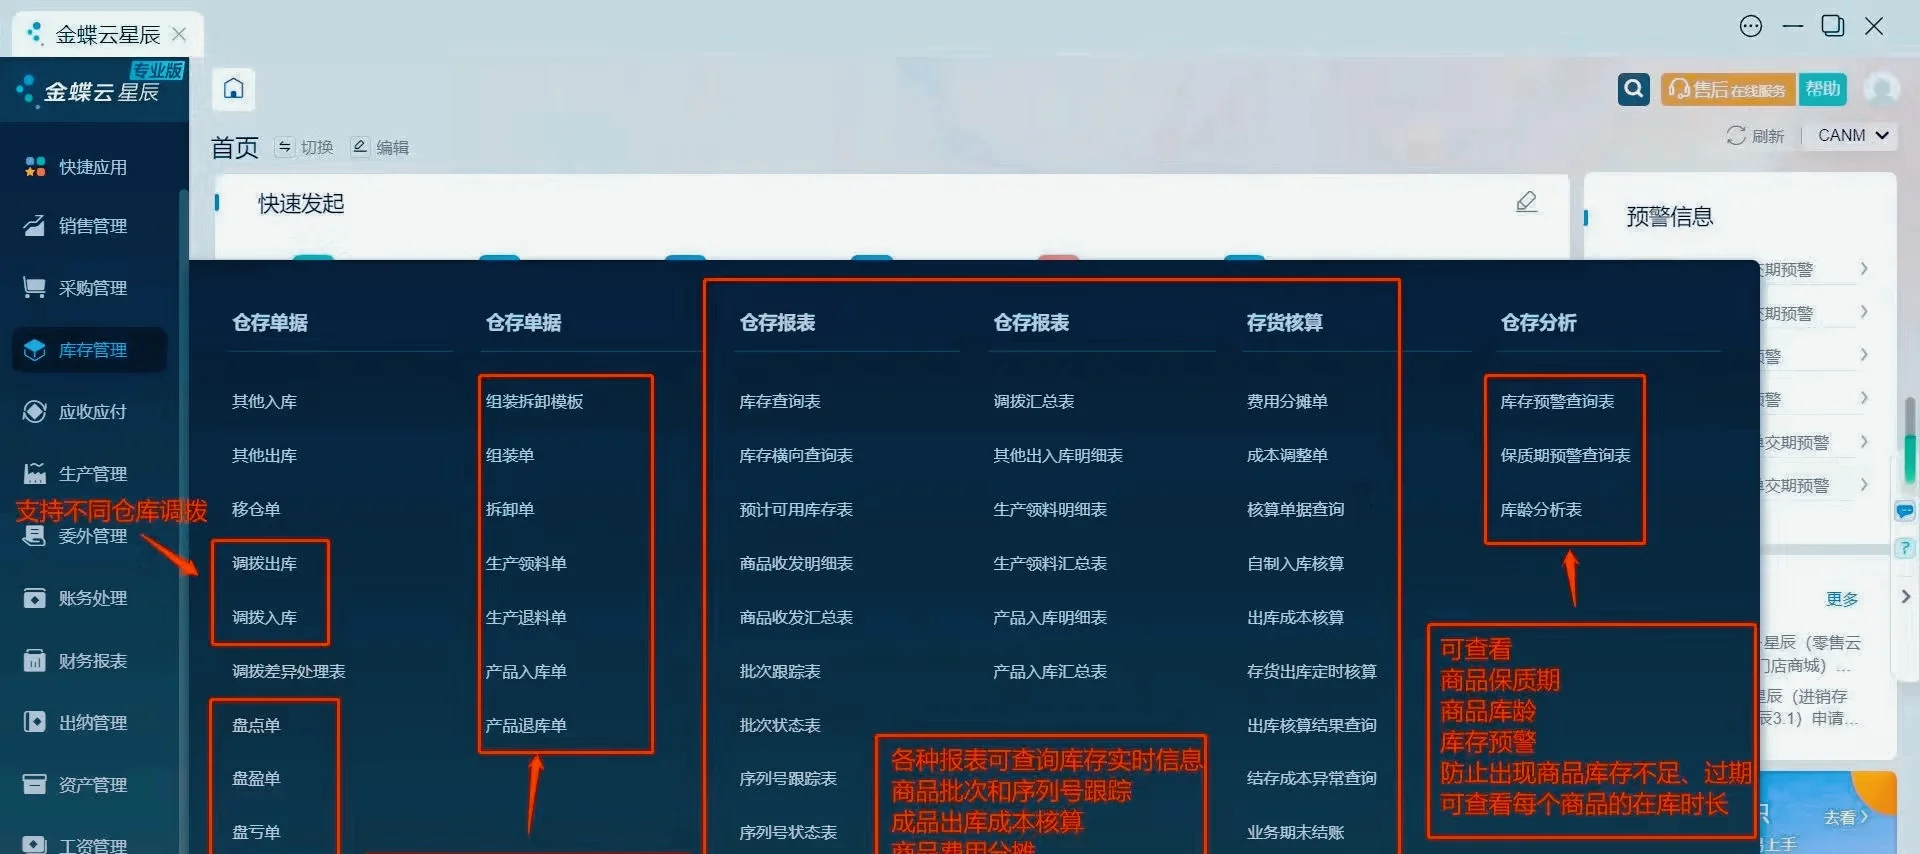Open 其他出入库明细表 report
This screenshot has height=854, width=1920.
[1058, 455]
